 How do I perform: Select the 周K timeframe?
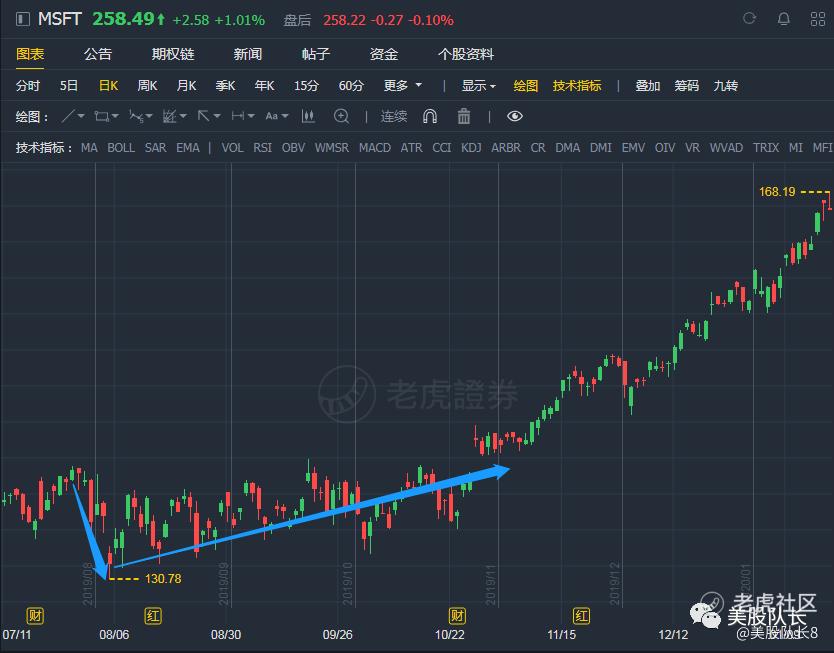point(147,86)
